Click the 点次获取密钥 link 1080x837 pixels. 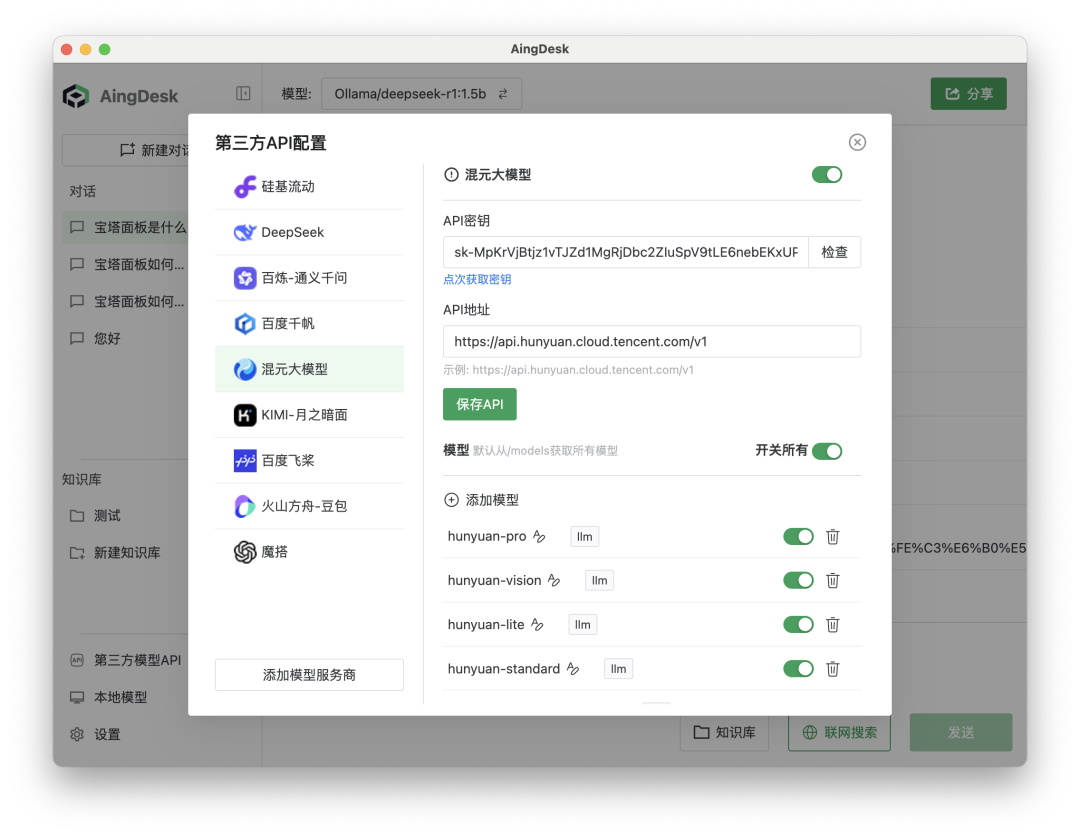(477, 280)
